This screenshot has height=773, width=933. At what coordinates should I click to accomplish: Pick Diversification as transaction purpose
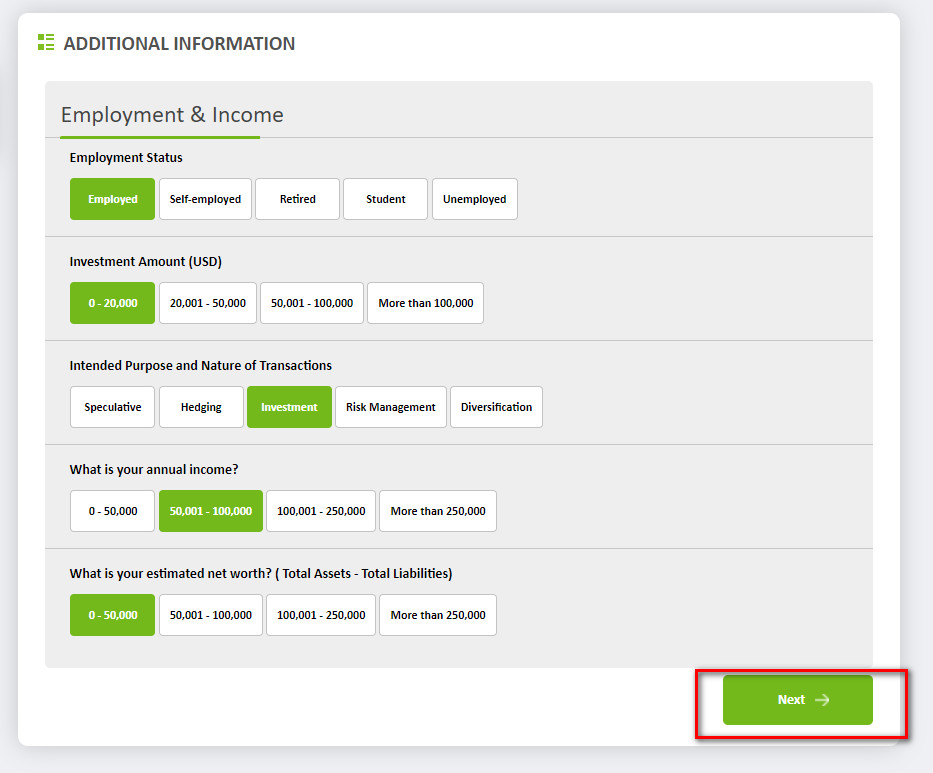[496, 407]
